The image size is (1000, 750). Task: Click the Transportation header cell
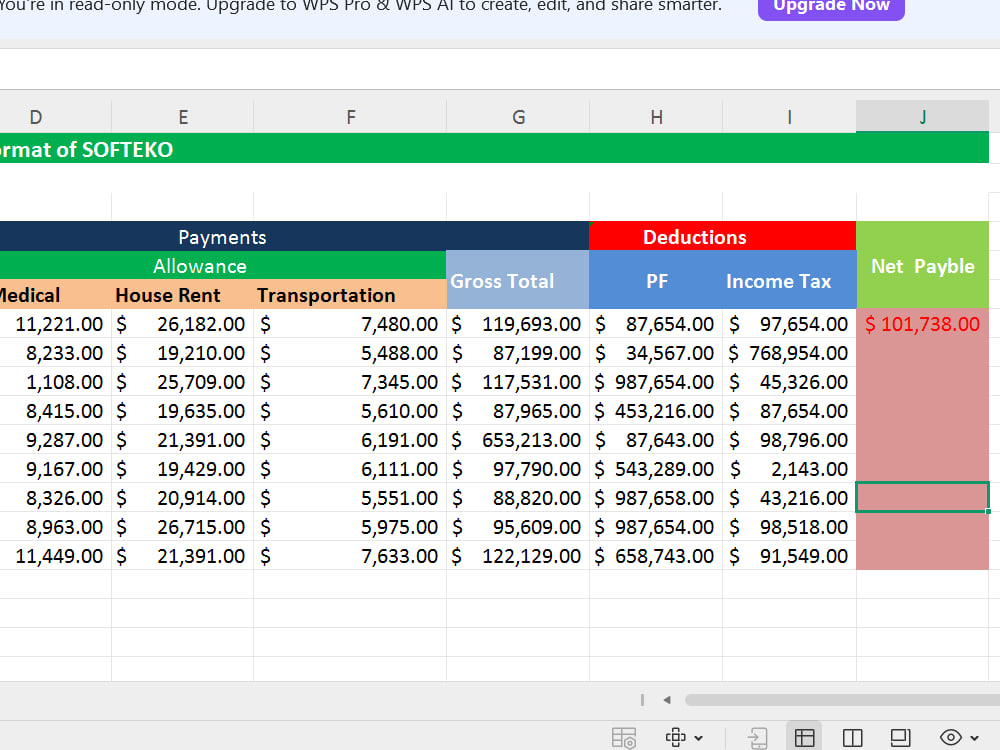point(350,294)
